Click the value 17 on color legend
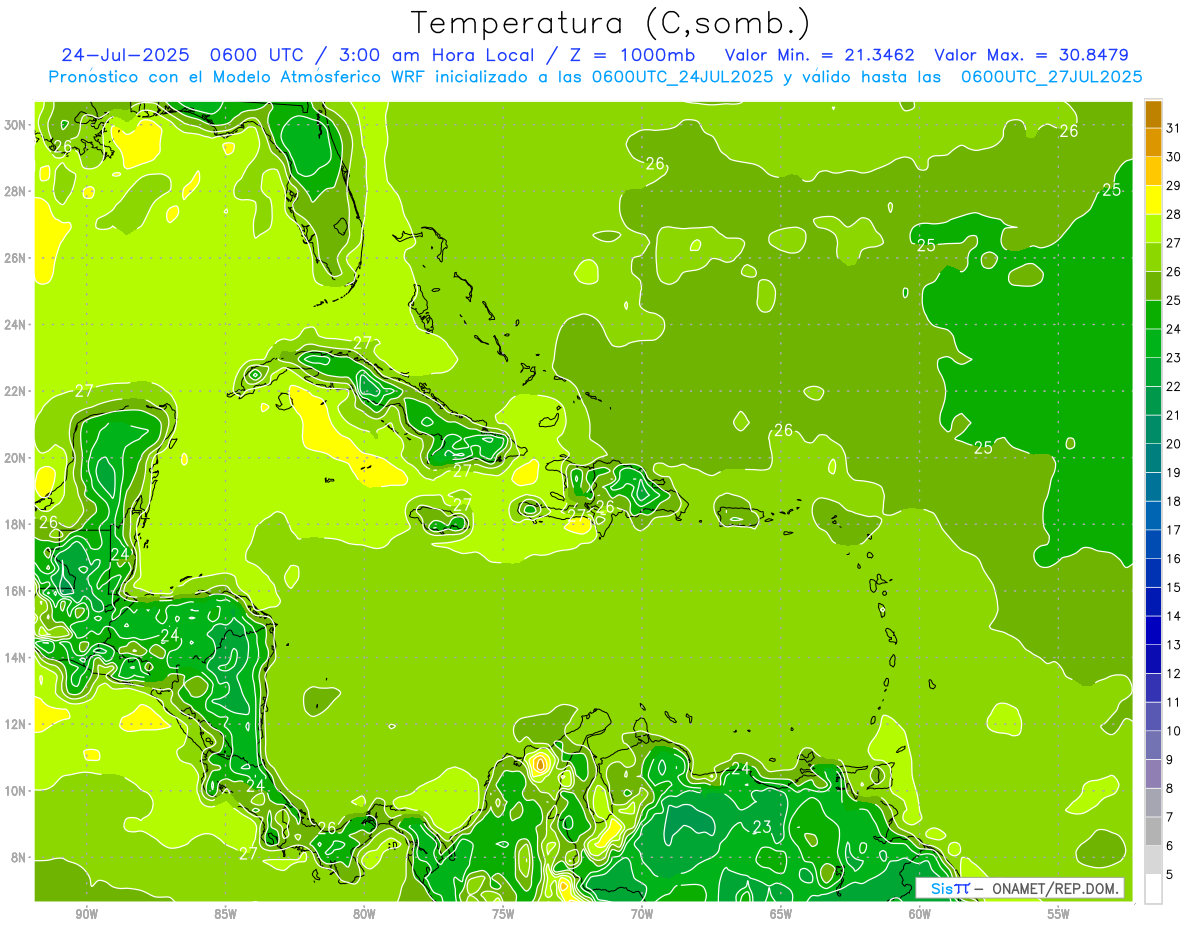Screen dimensions: 1200x927 pyautogui.click(x=1174, y=530)
